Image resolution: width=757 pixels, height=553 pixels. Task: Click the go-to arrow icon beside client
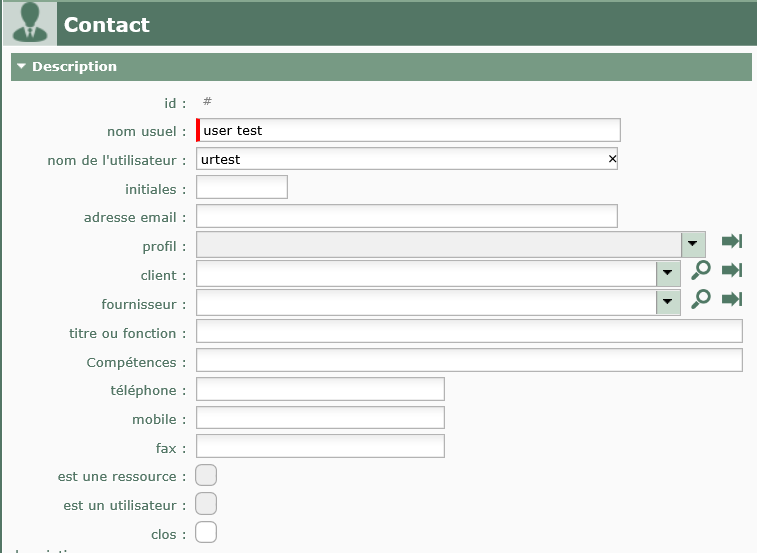click(x=732, y=270)
